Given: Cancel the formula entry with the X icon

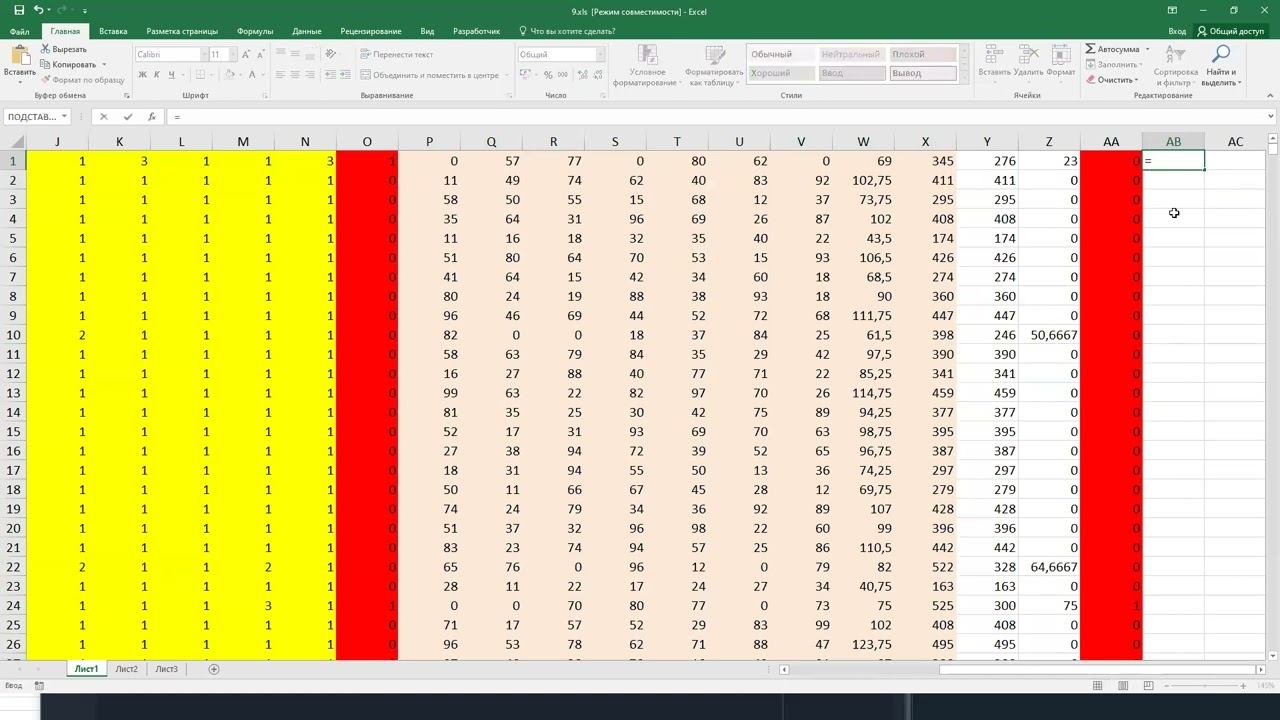Looking at the screenshot, I should pos(103,117).
